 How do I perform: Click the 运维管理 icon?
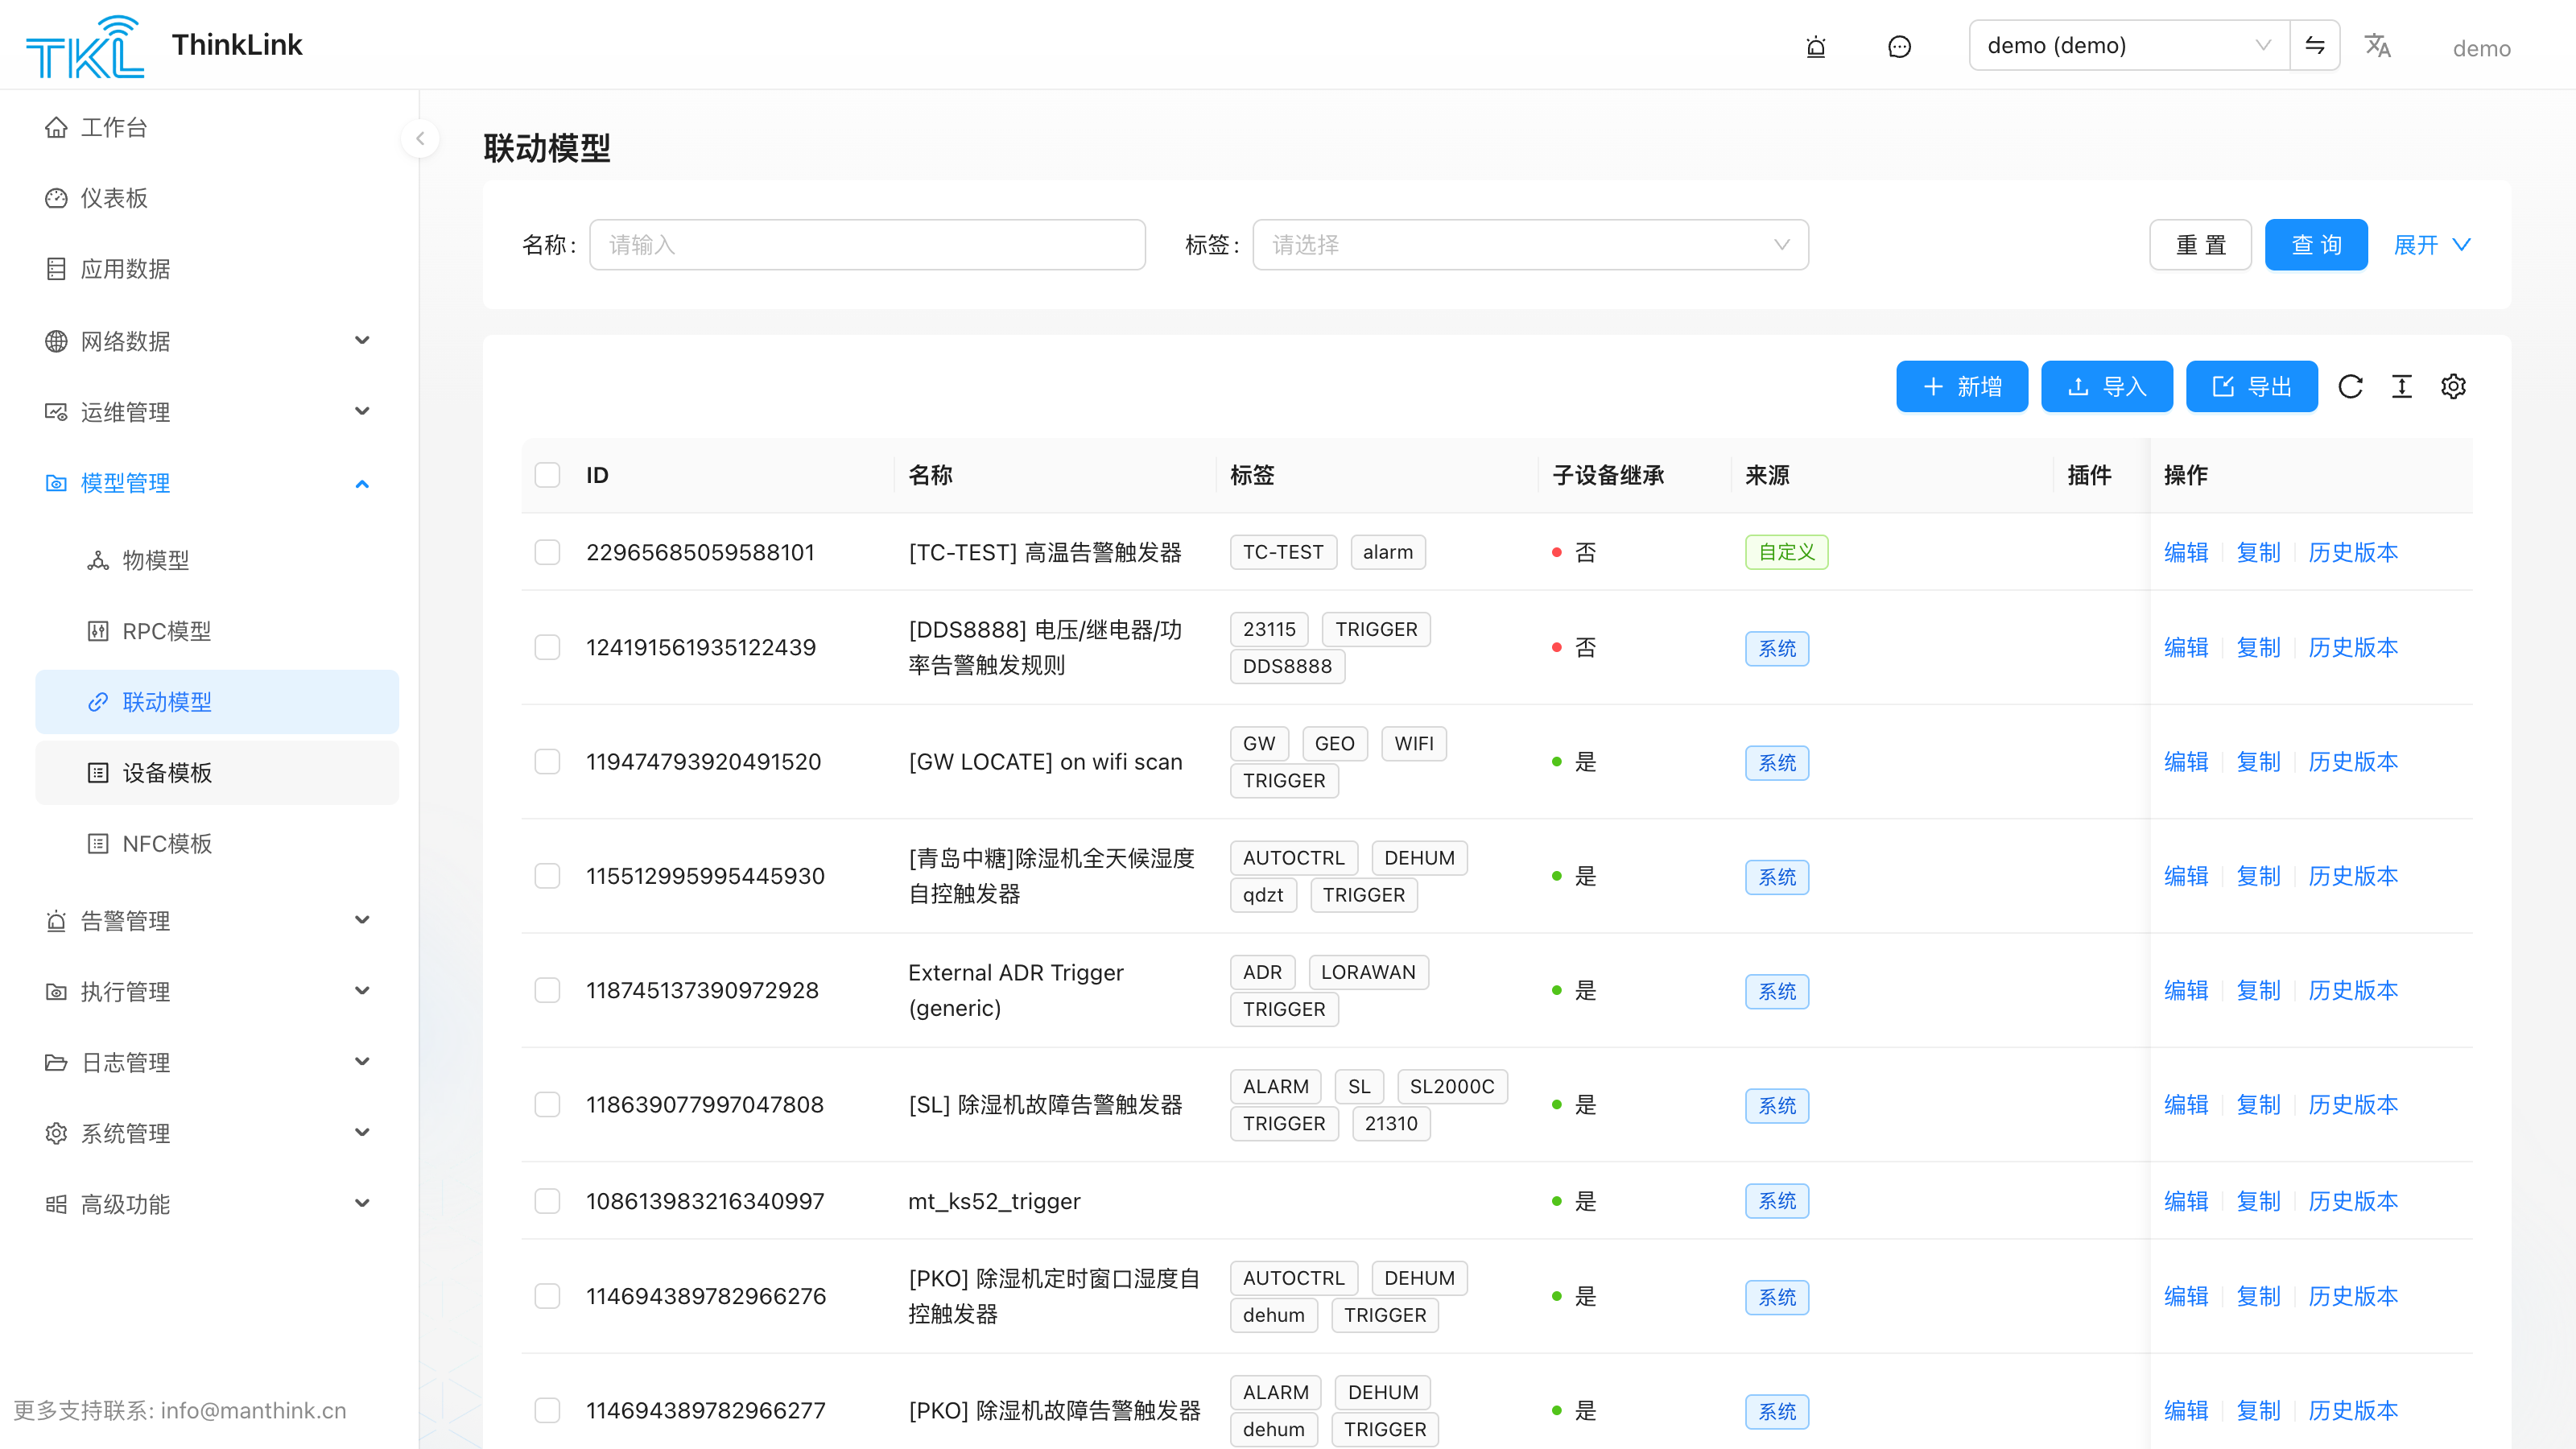pyautogui.click(x=56, y=412)
